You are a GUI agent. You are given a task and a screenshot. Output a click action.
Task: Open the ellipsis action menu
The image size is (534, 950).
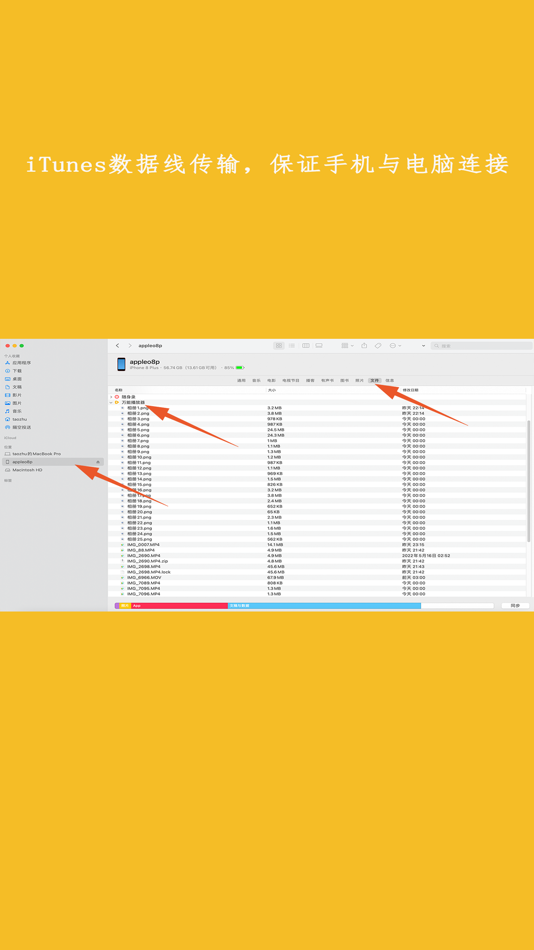coord(395,345)
